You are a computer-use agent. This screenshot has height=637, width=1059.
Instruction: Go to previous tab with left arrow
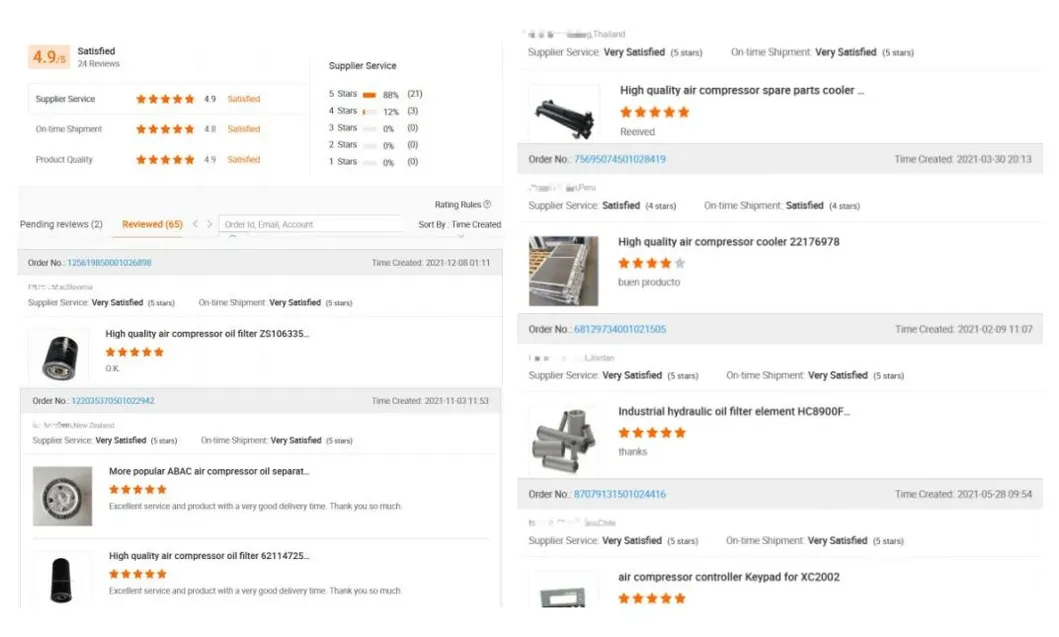click(x=195, y=224)
